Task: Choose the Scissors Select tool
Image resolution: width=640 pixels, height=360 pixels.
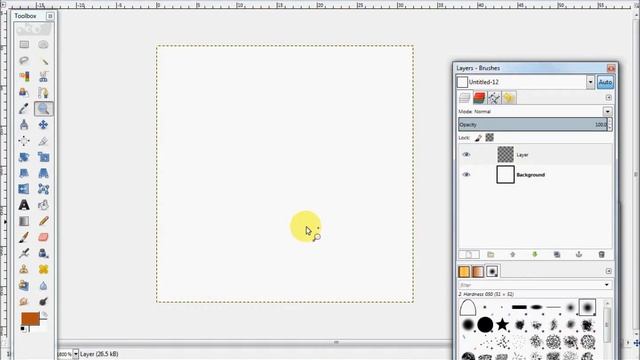Action: (43, 76)
